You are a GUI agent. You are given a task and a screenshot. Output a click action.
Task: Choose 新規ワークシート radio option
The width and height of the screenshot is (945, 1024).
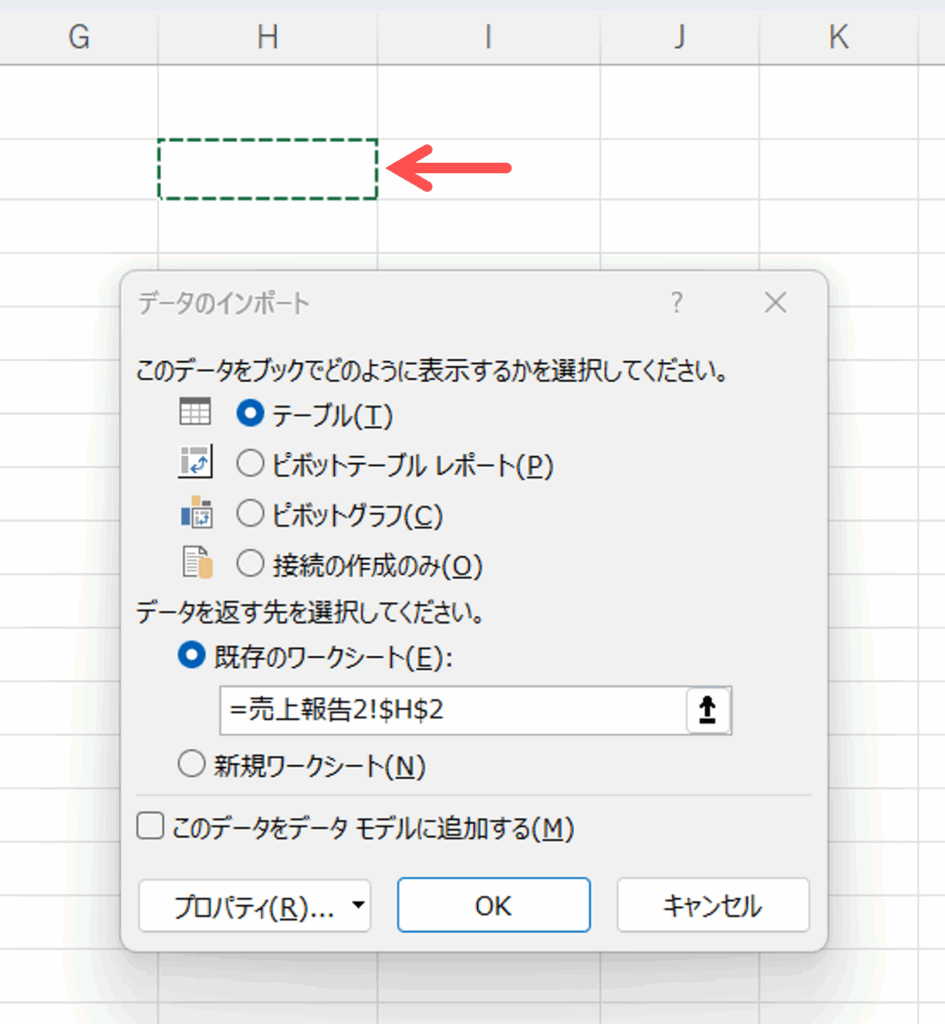point(191,766)
